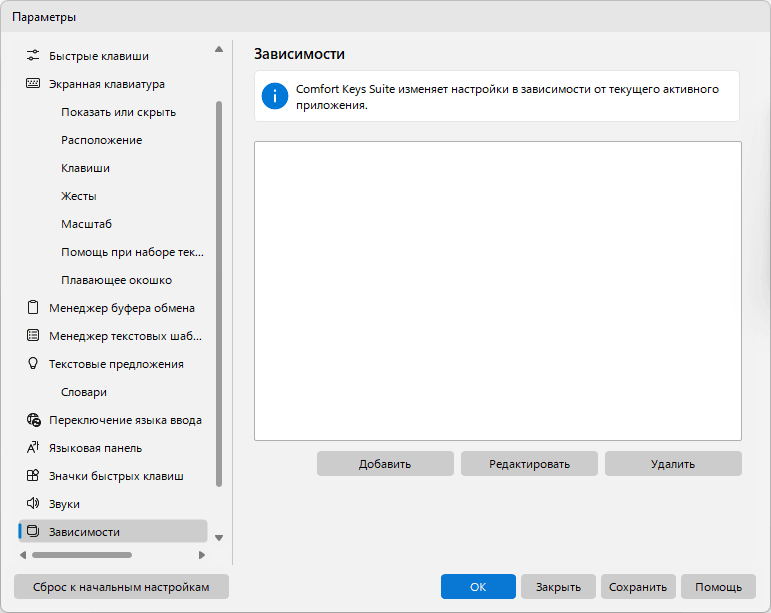Click the Удалить button
This screenshot has height=613, width=771.
click(x=673, y=464)
